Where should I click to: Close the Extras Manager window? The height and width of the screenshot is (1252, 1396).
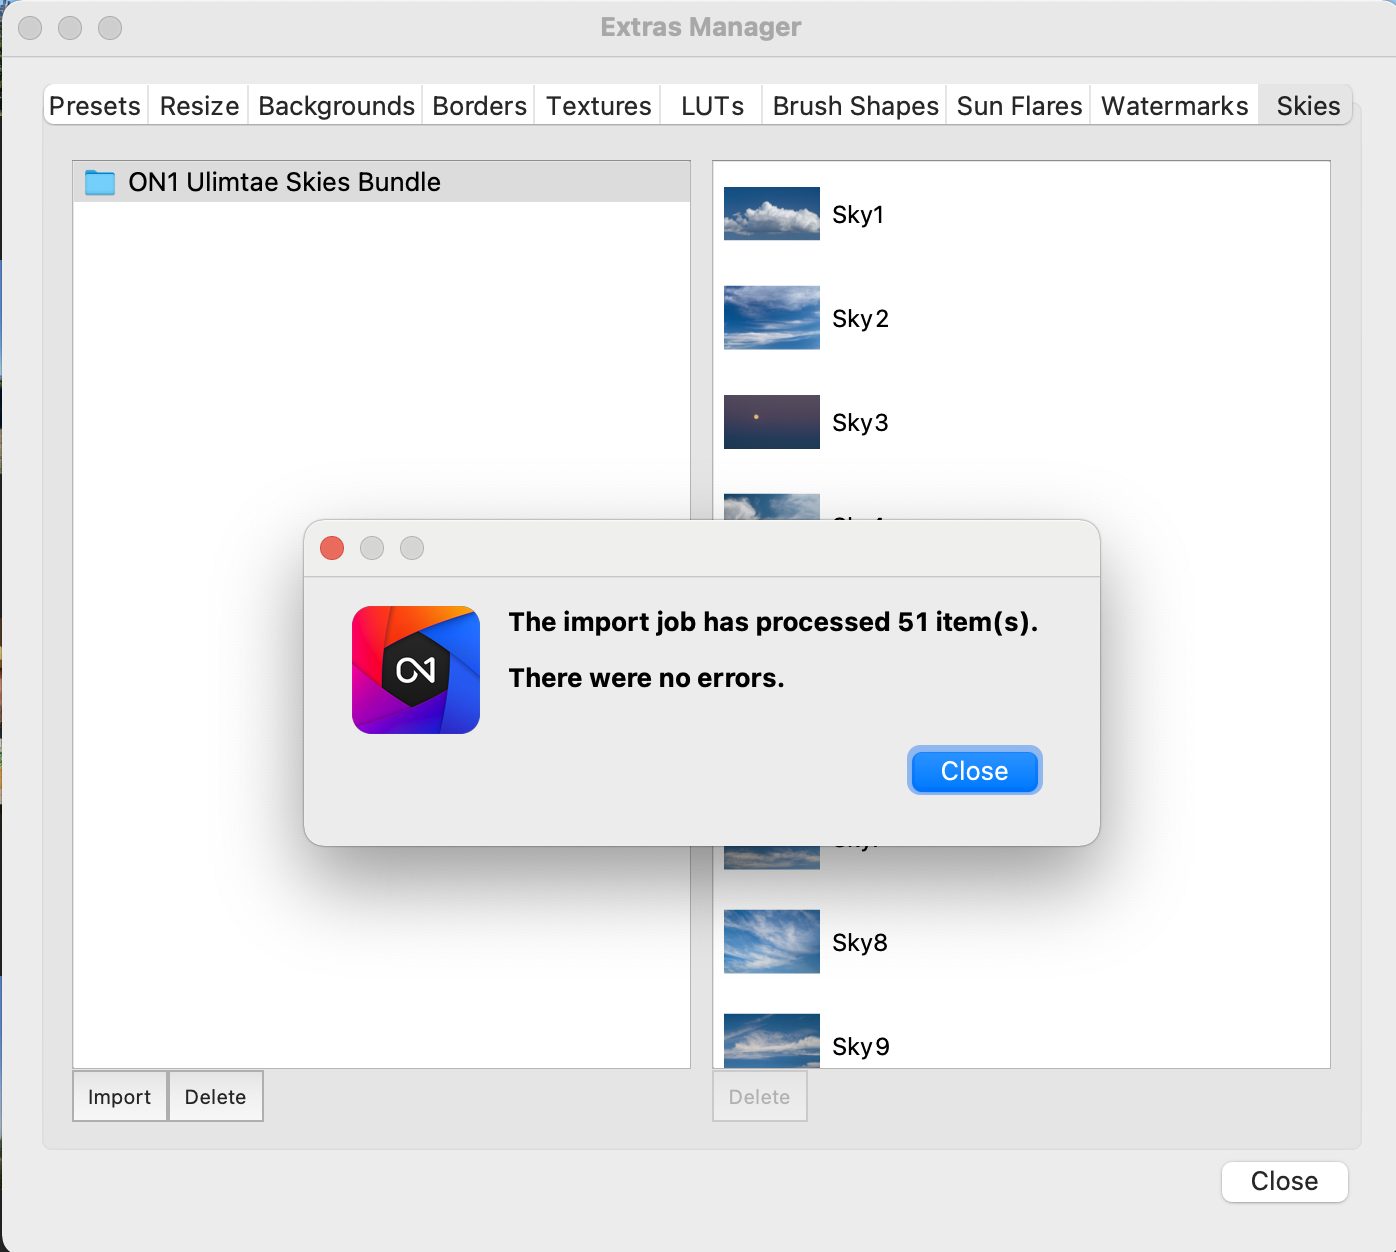[1284, 1181]
